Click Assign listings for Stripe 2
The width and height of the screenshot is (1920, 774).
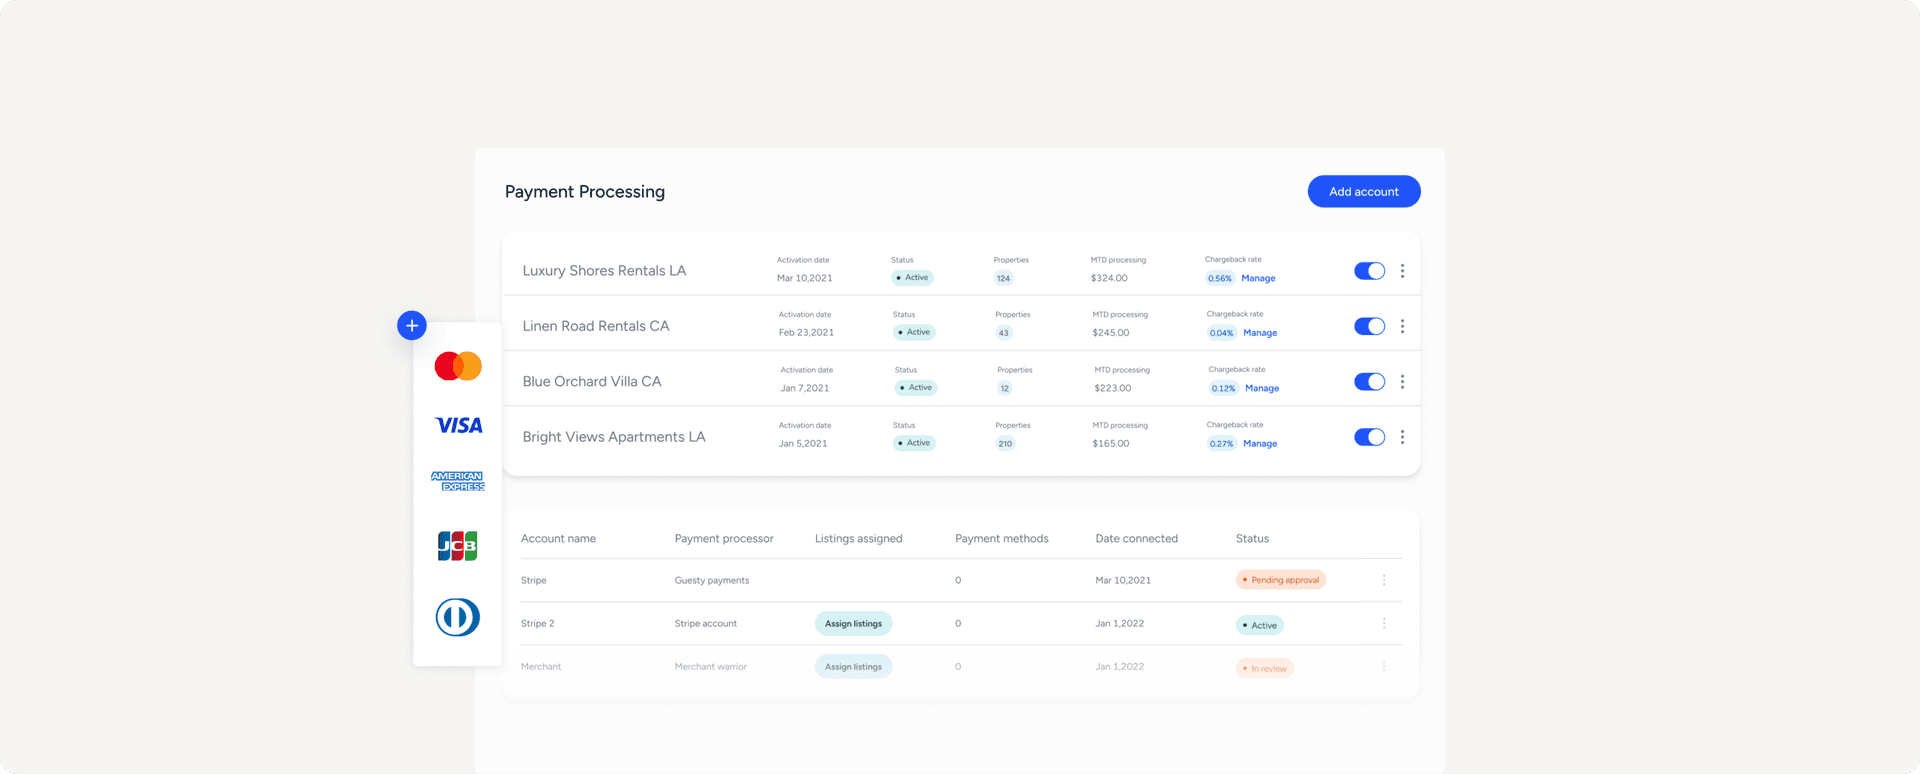coord(853,624)
